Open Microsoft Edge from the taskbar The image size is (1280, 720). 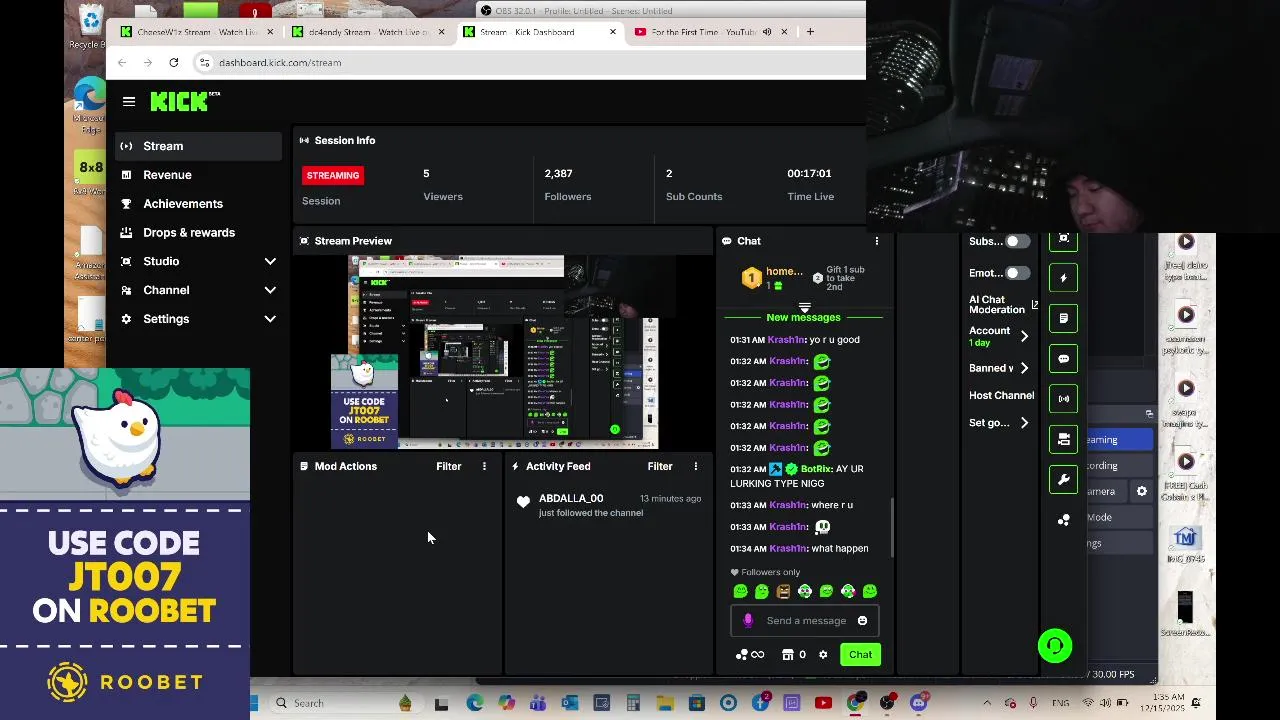[475, 703]
